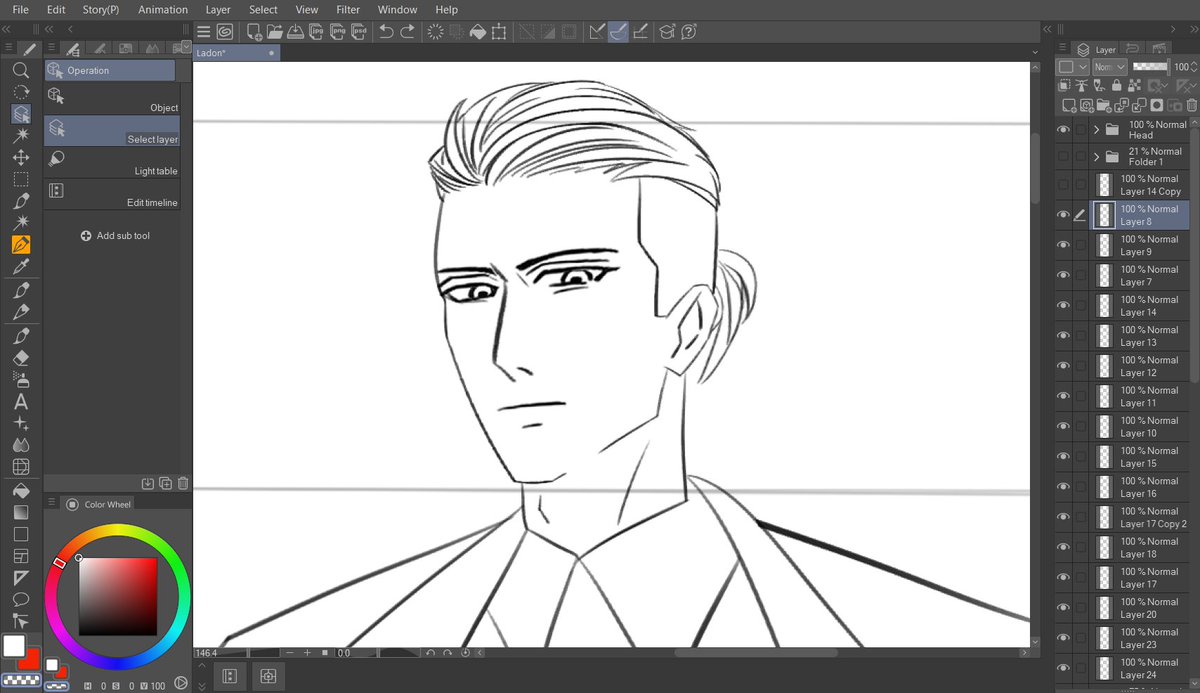Open the Layer menu

pos(218,9)
